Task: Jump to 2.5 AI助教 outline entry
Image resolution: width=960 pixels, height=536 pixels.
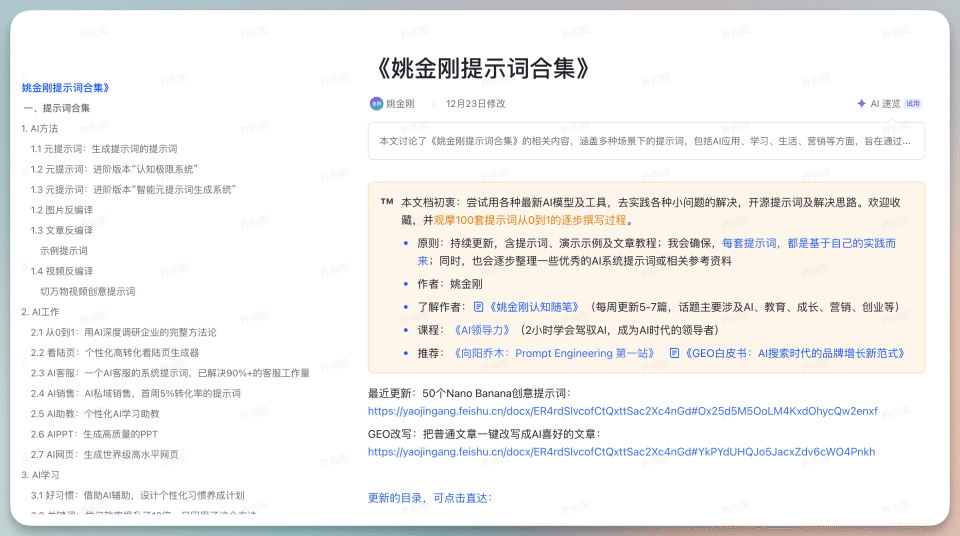Action: tap(95, 413)
